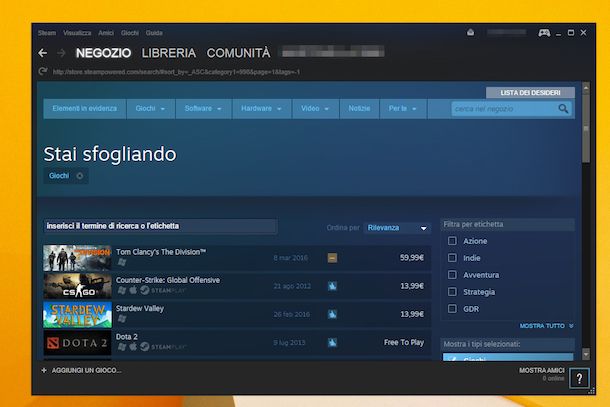The image size is (610, 407).
Task: Click the Windows icon under Stardew Valley
Action: pos(122,319)
